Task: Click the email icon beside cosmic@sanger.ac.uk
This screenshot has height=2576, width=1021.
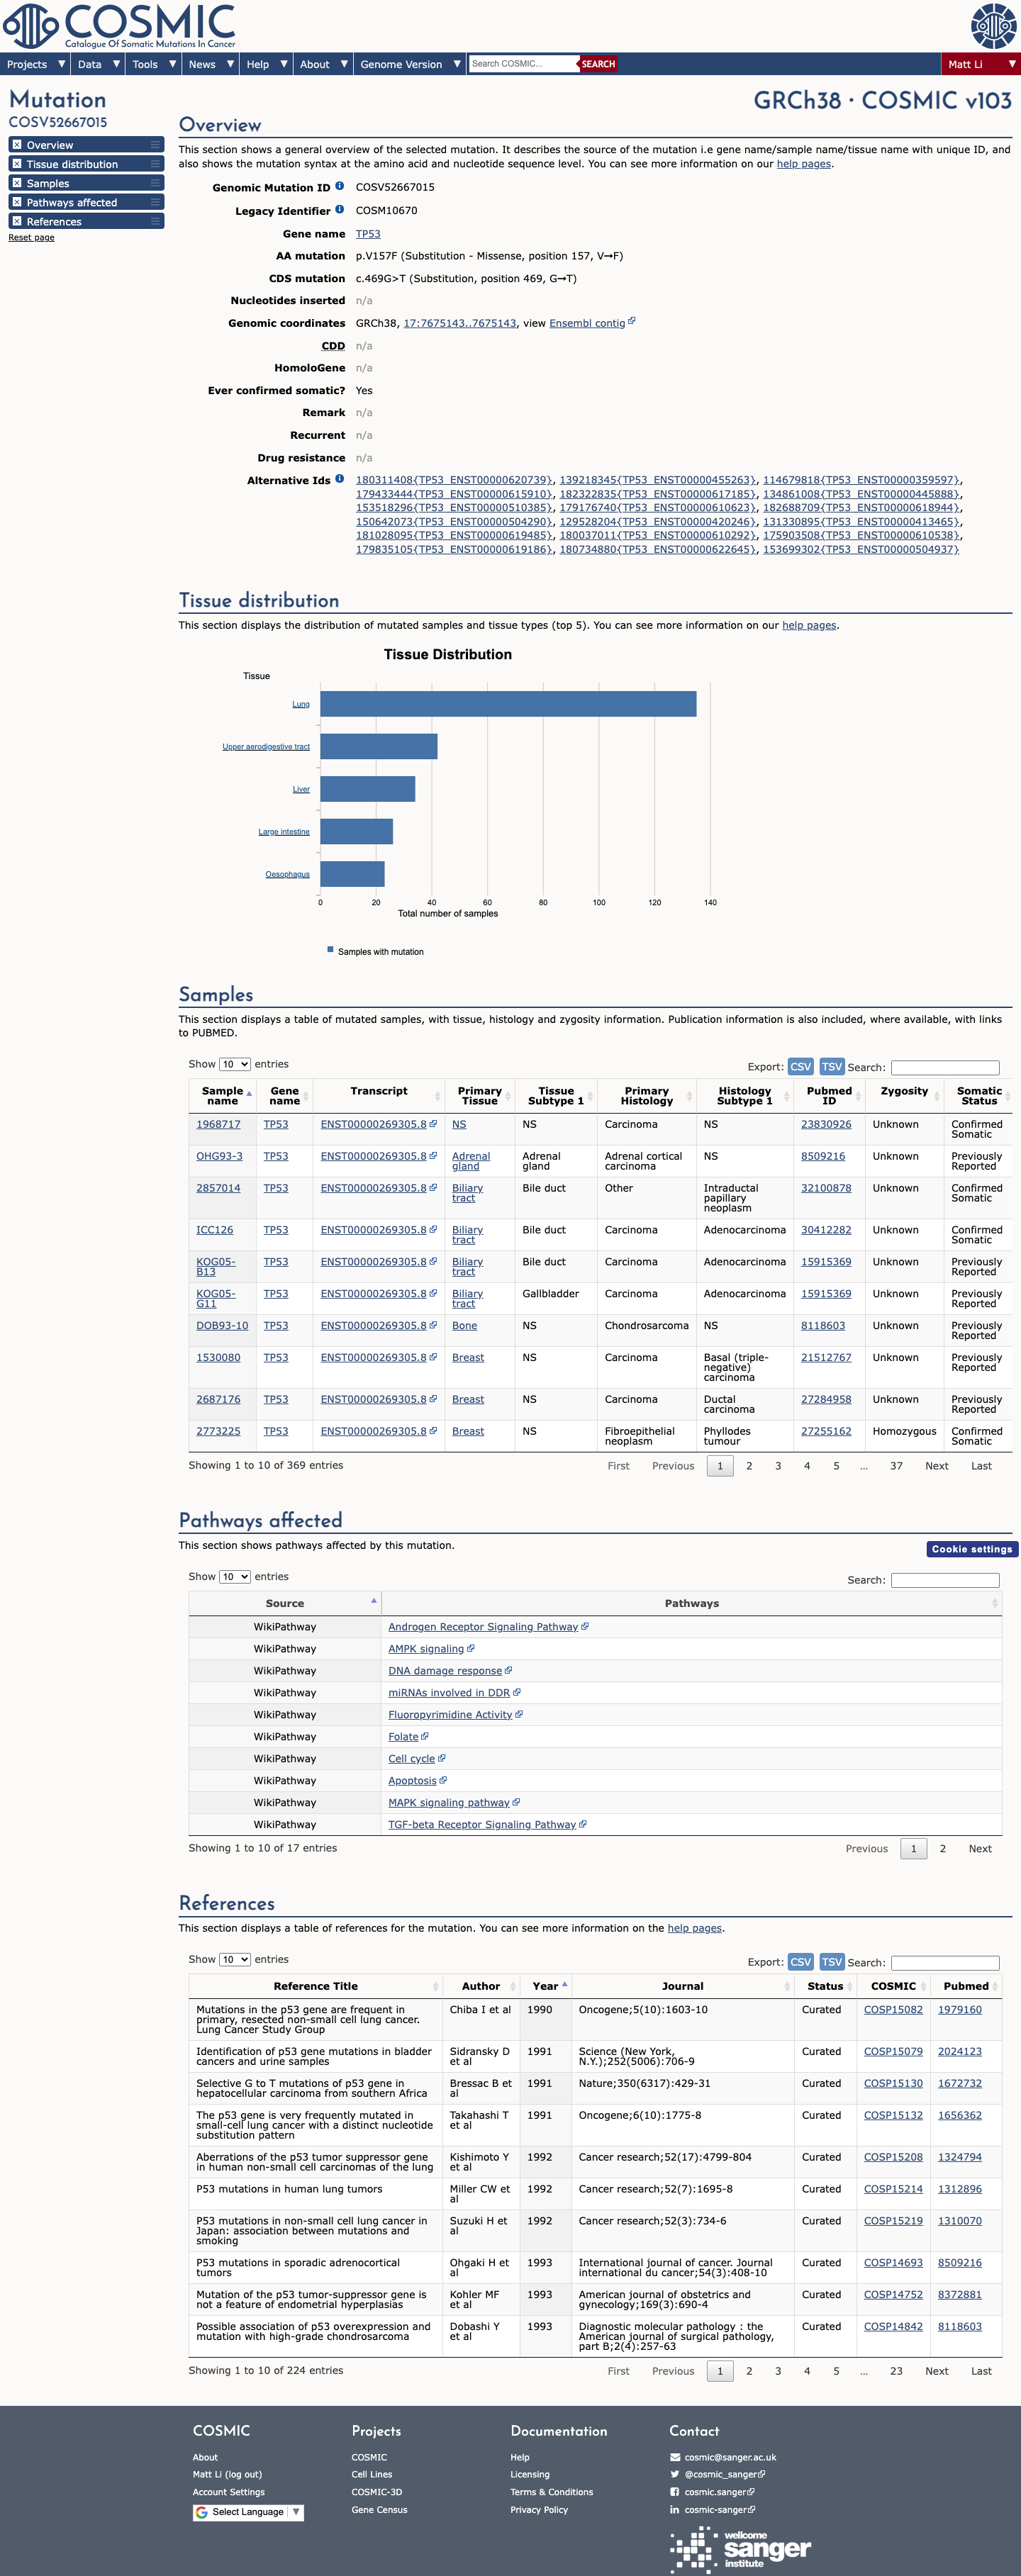Action: coord(675,2457)
